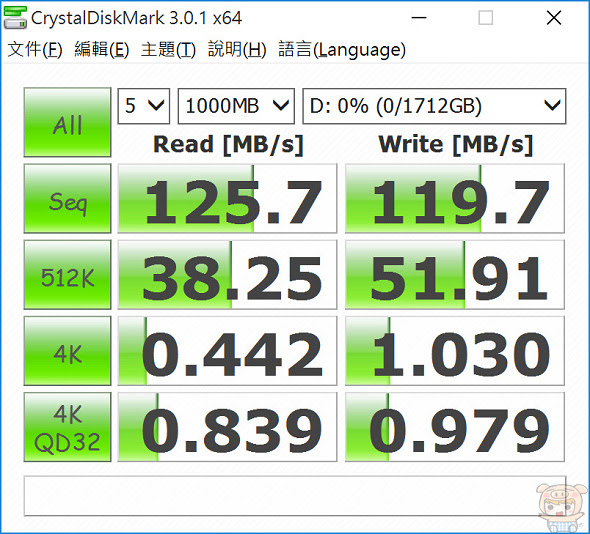The height and width of the screenshot is (534, 590).
Task: Select the 512K read result 38.25
Action: 227,275
